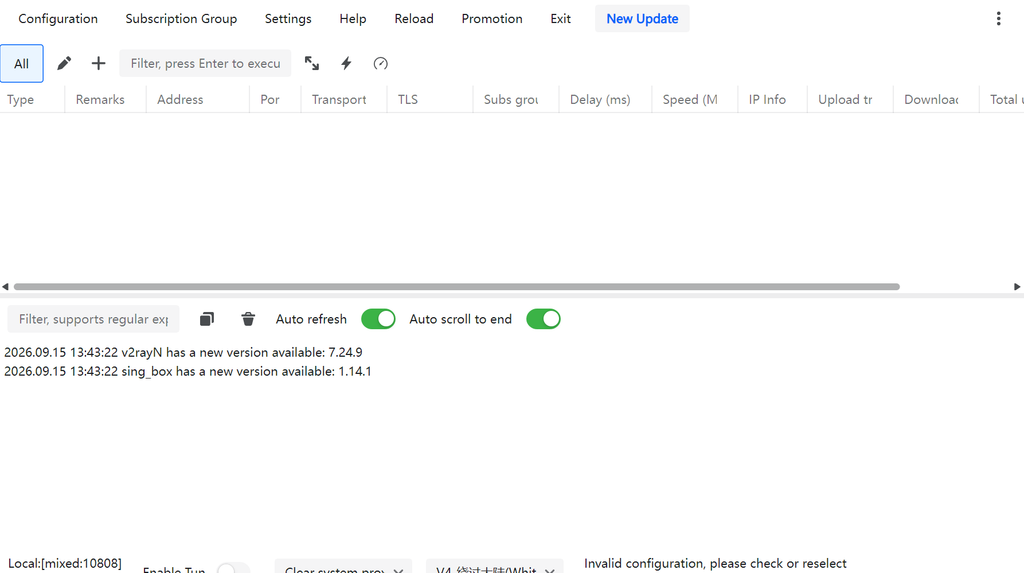Screen dimensions: 1024x573
Task: Focus the server filter input field
Action: click(x=205, y=63)
